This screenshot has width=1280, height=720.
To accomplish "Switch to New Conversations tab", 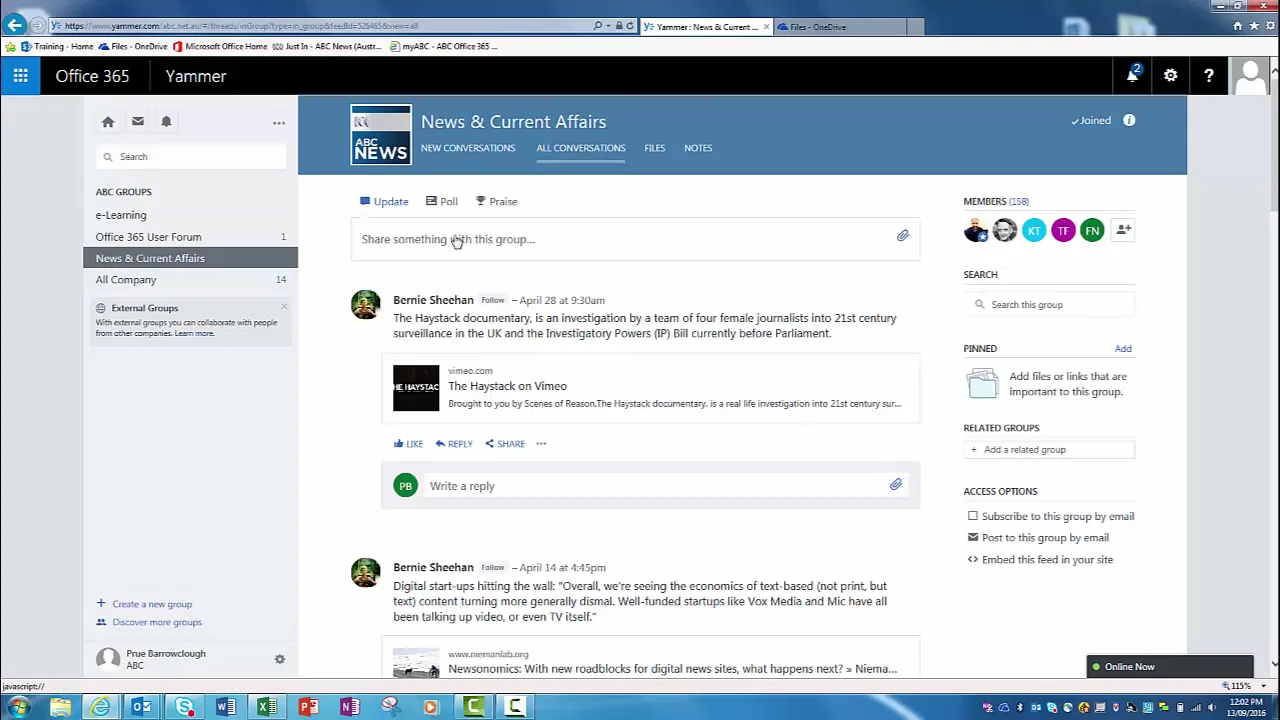I will tap(468, 148).
